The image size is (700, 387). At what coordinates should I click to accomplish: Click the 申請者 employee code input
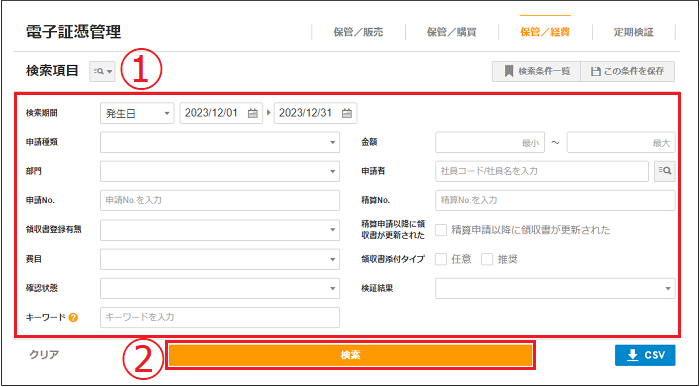tap(542, 171)
